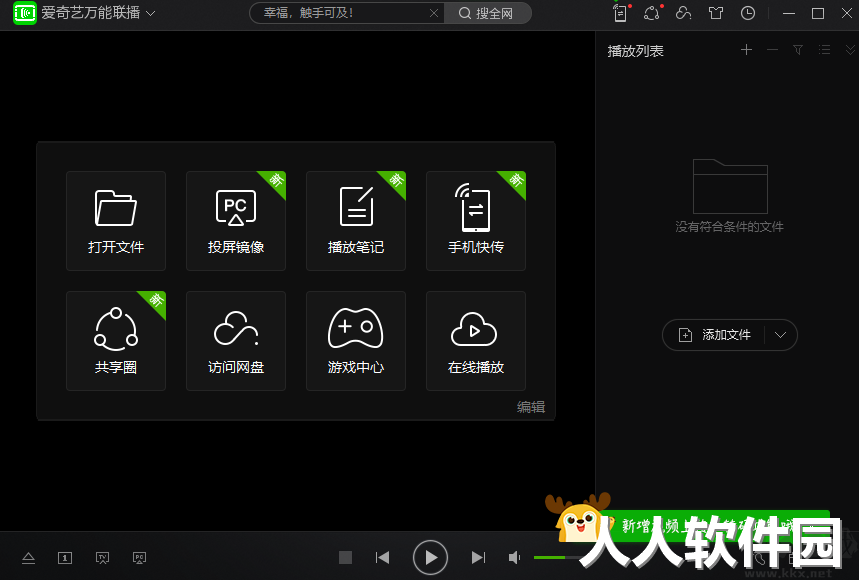
Task: Open the 游戏中心 gamepad tile
Action: tap(356, 341)
